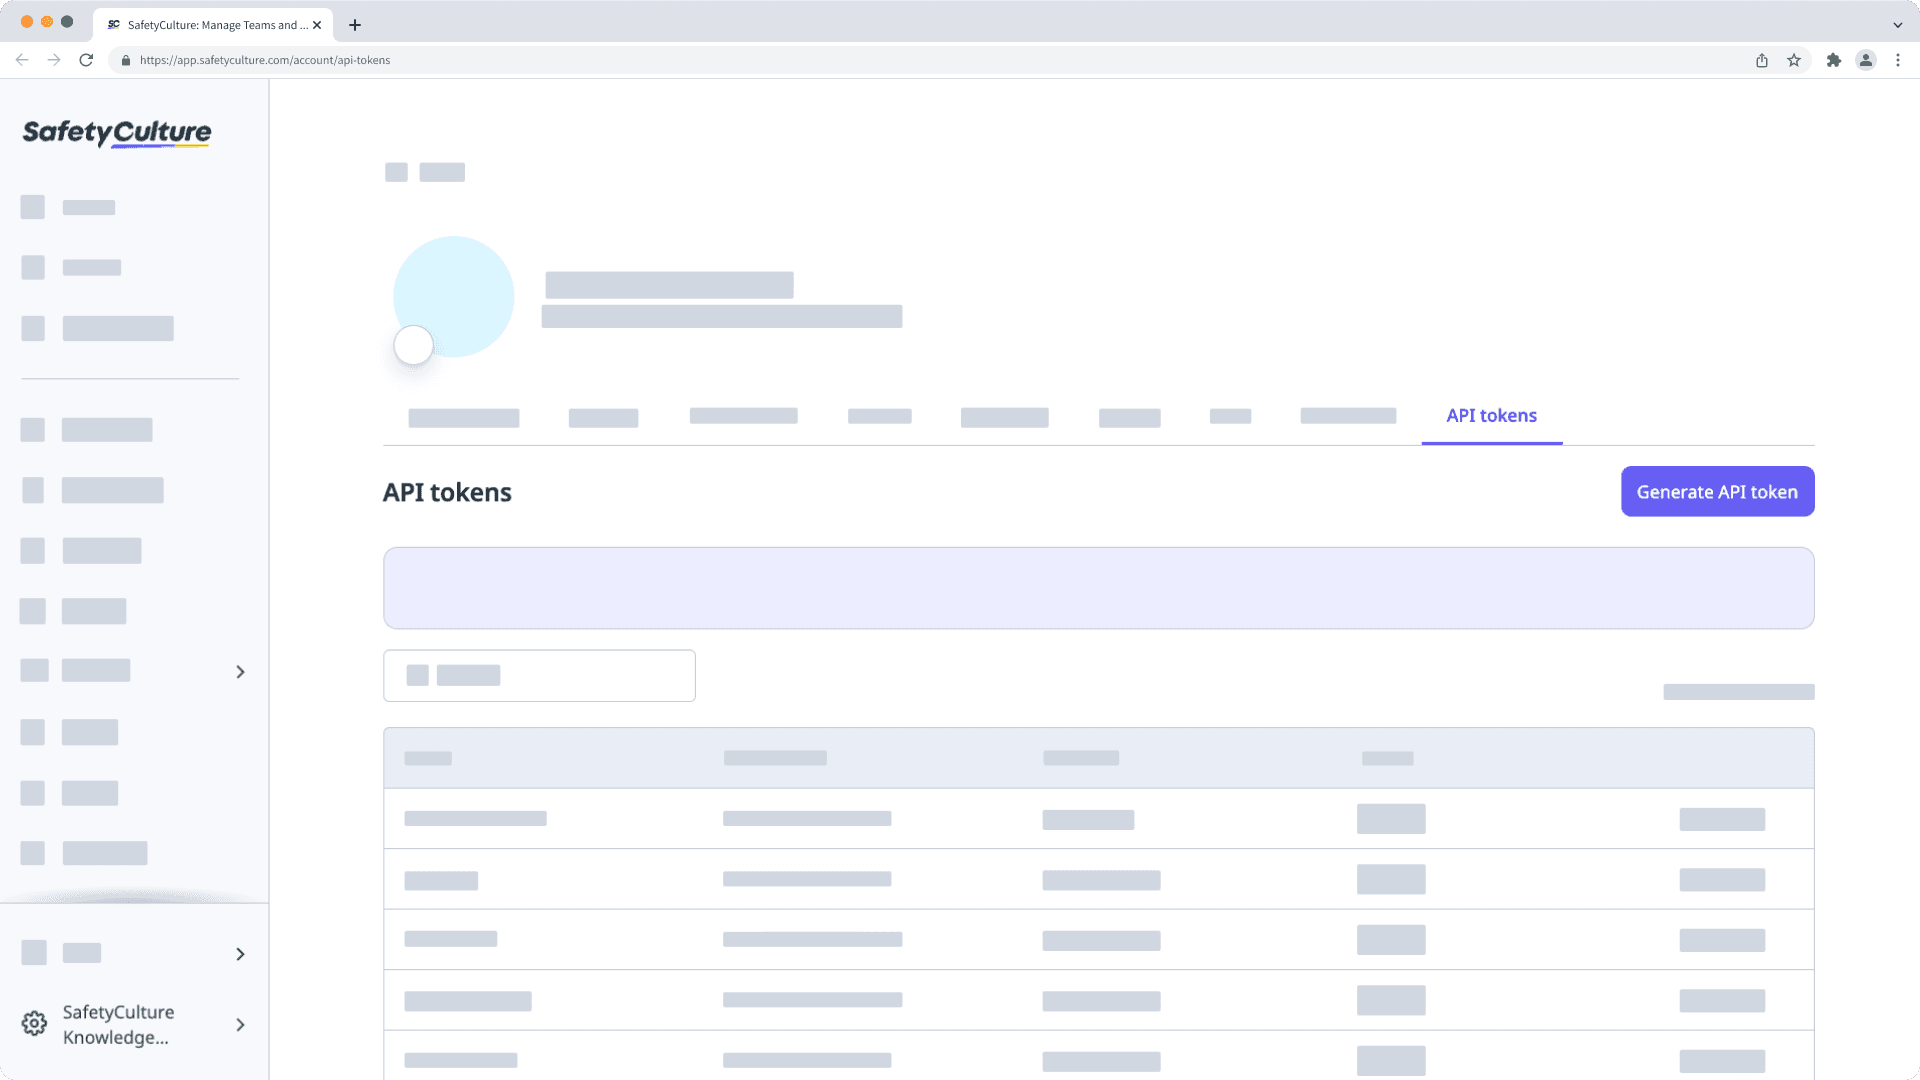Click the padlock icon in the address bar
Image resolution: width=1920 pixels, height=1080 pixels.
coord(126,60)
